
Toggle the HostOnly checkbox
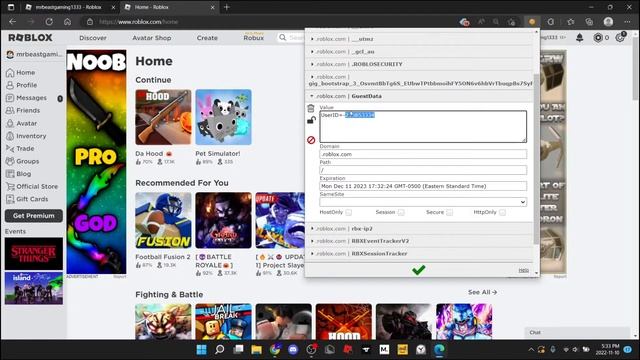click(x=349, y=212)
